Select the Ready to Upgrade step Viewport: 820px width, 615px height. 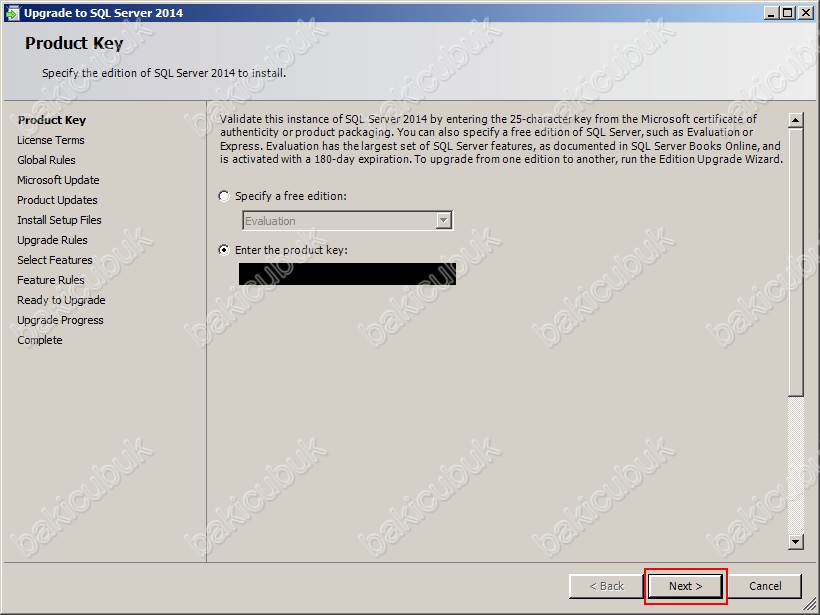(x=61, y=300)
